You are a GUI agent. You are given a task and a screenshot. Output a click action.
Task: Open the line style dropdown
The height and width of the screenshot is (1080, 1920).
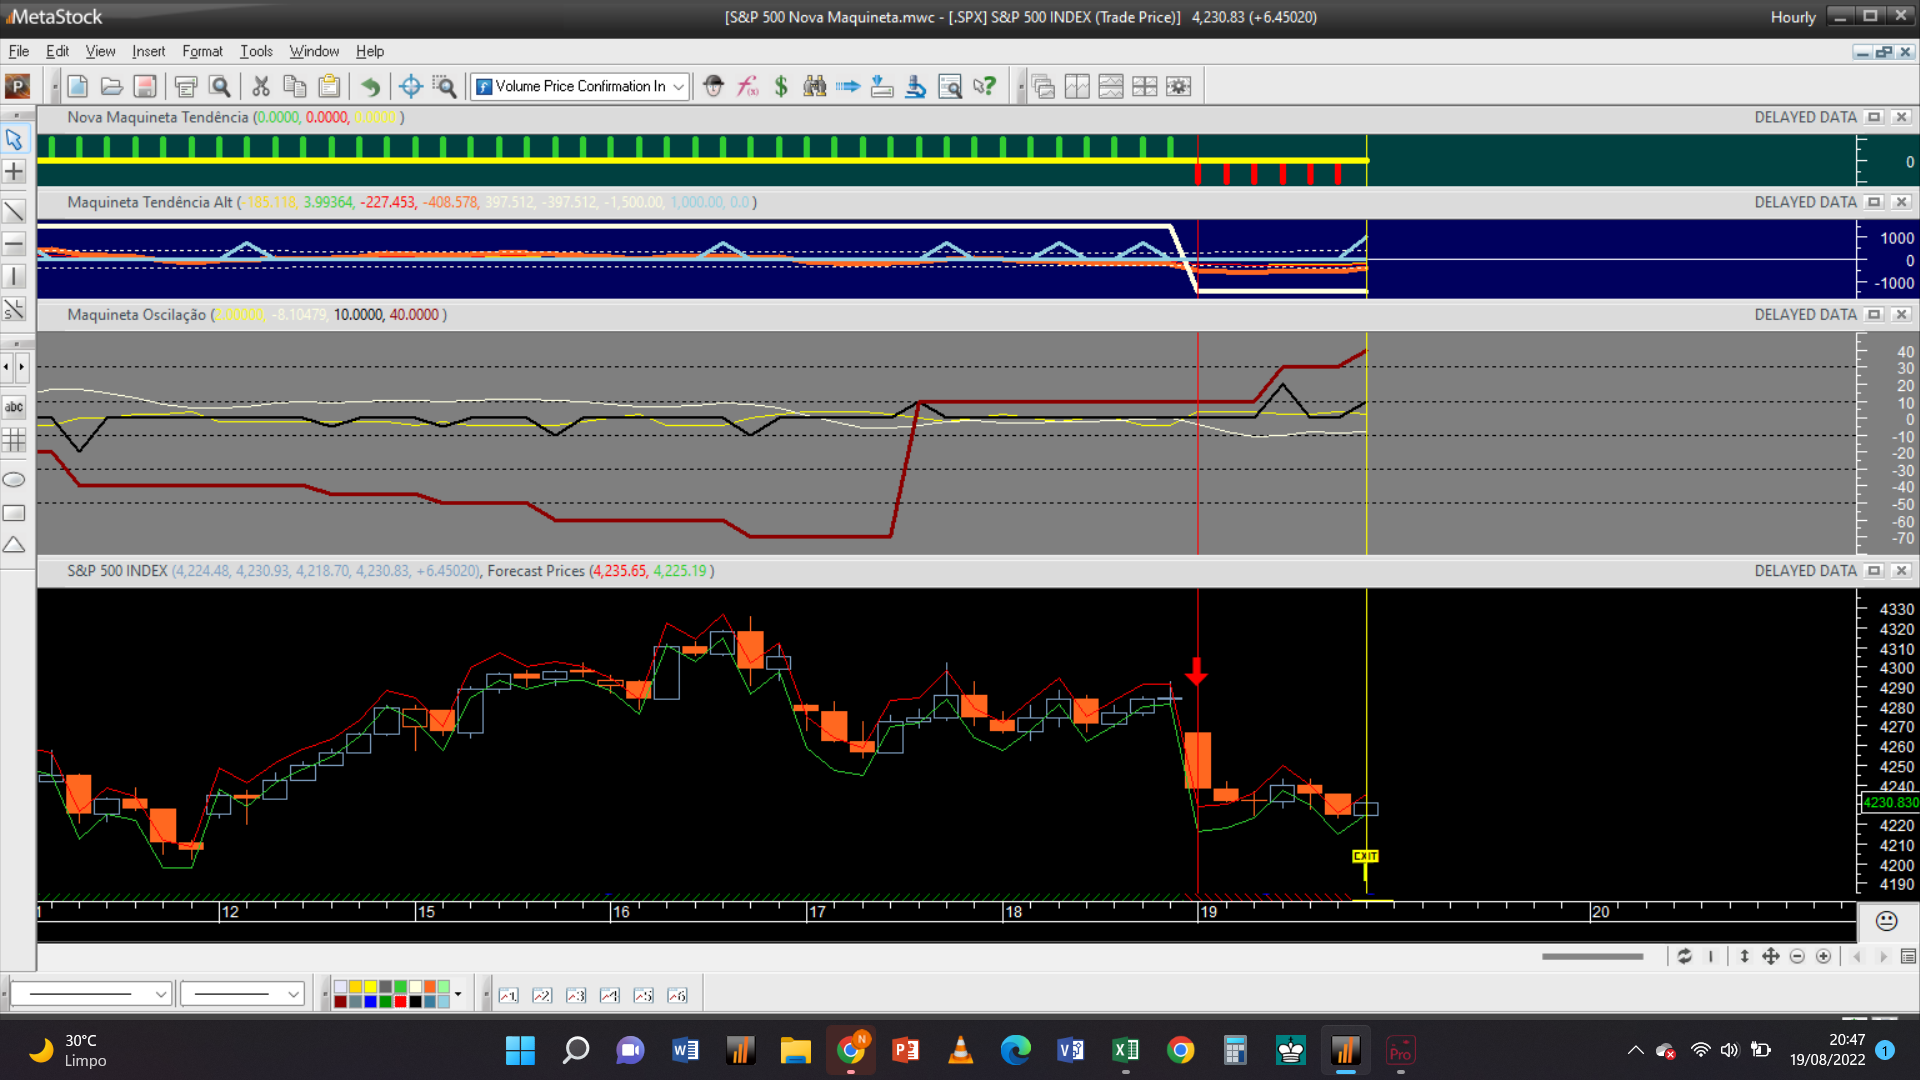click(160, 994)
